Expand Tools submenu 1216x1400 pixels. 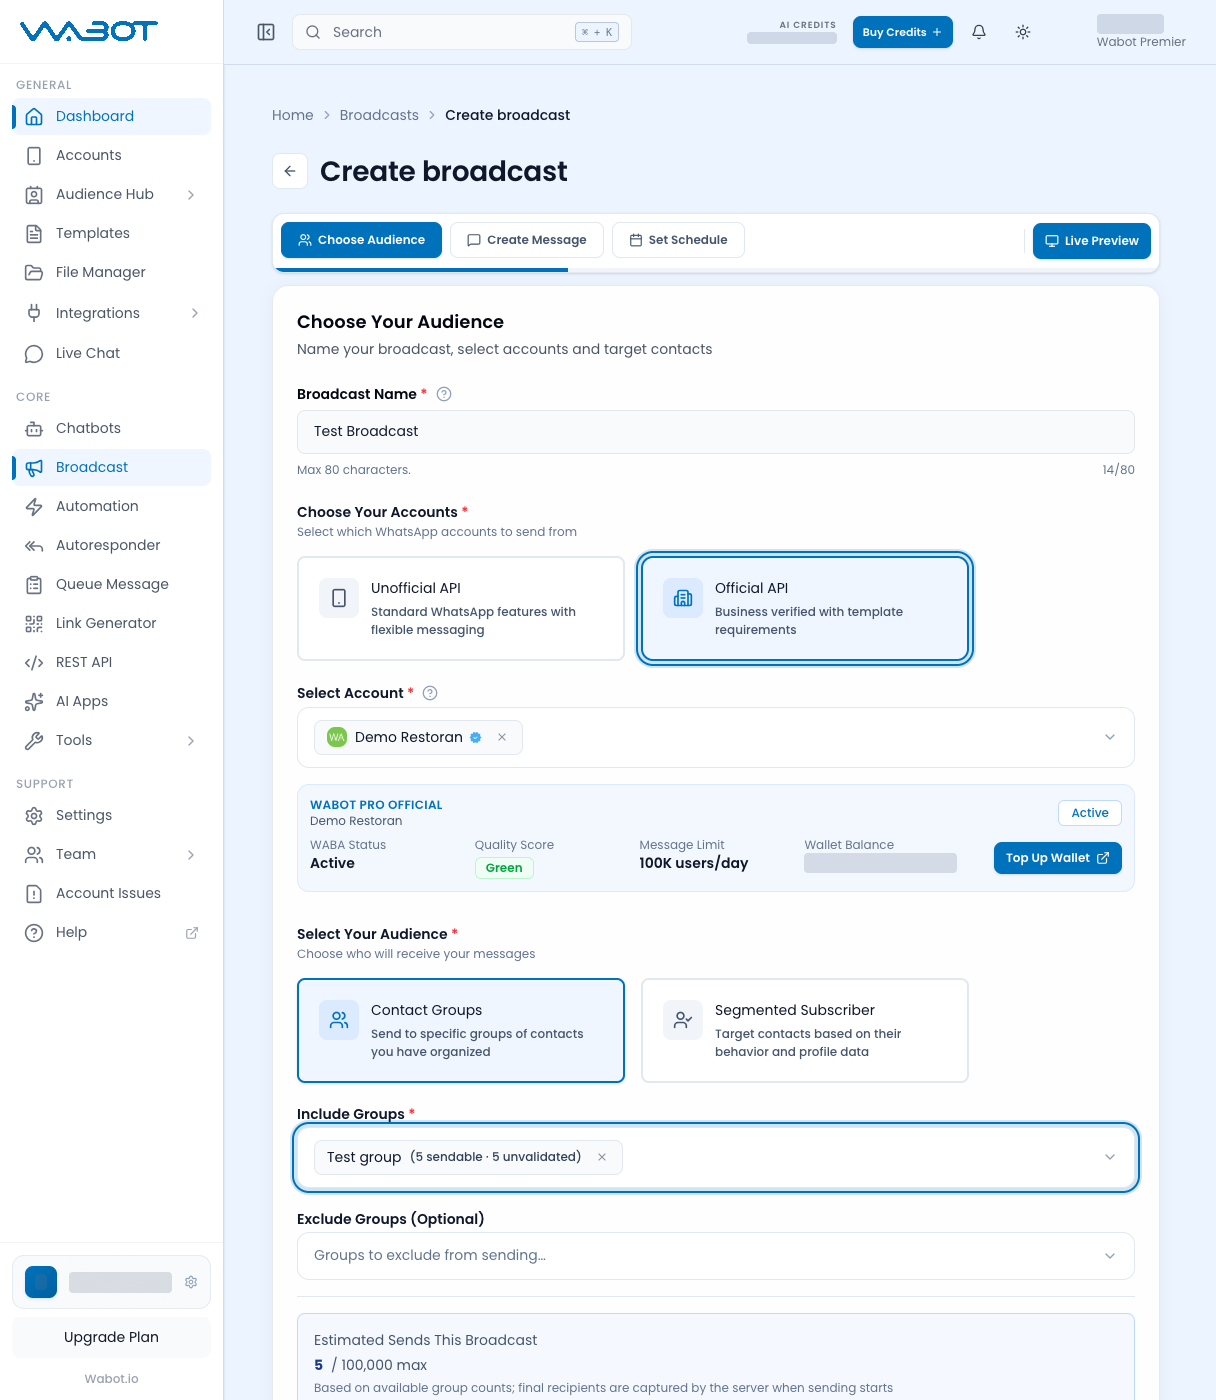coord(191,740)
